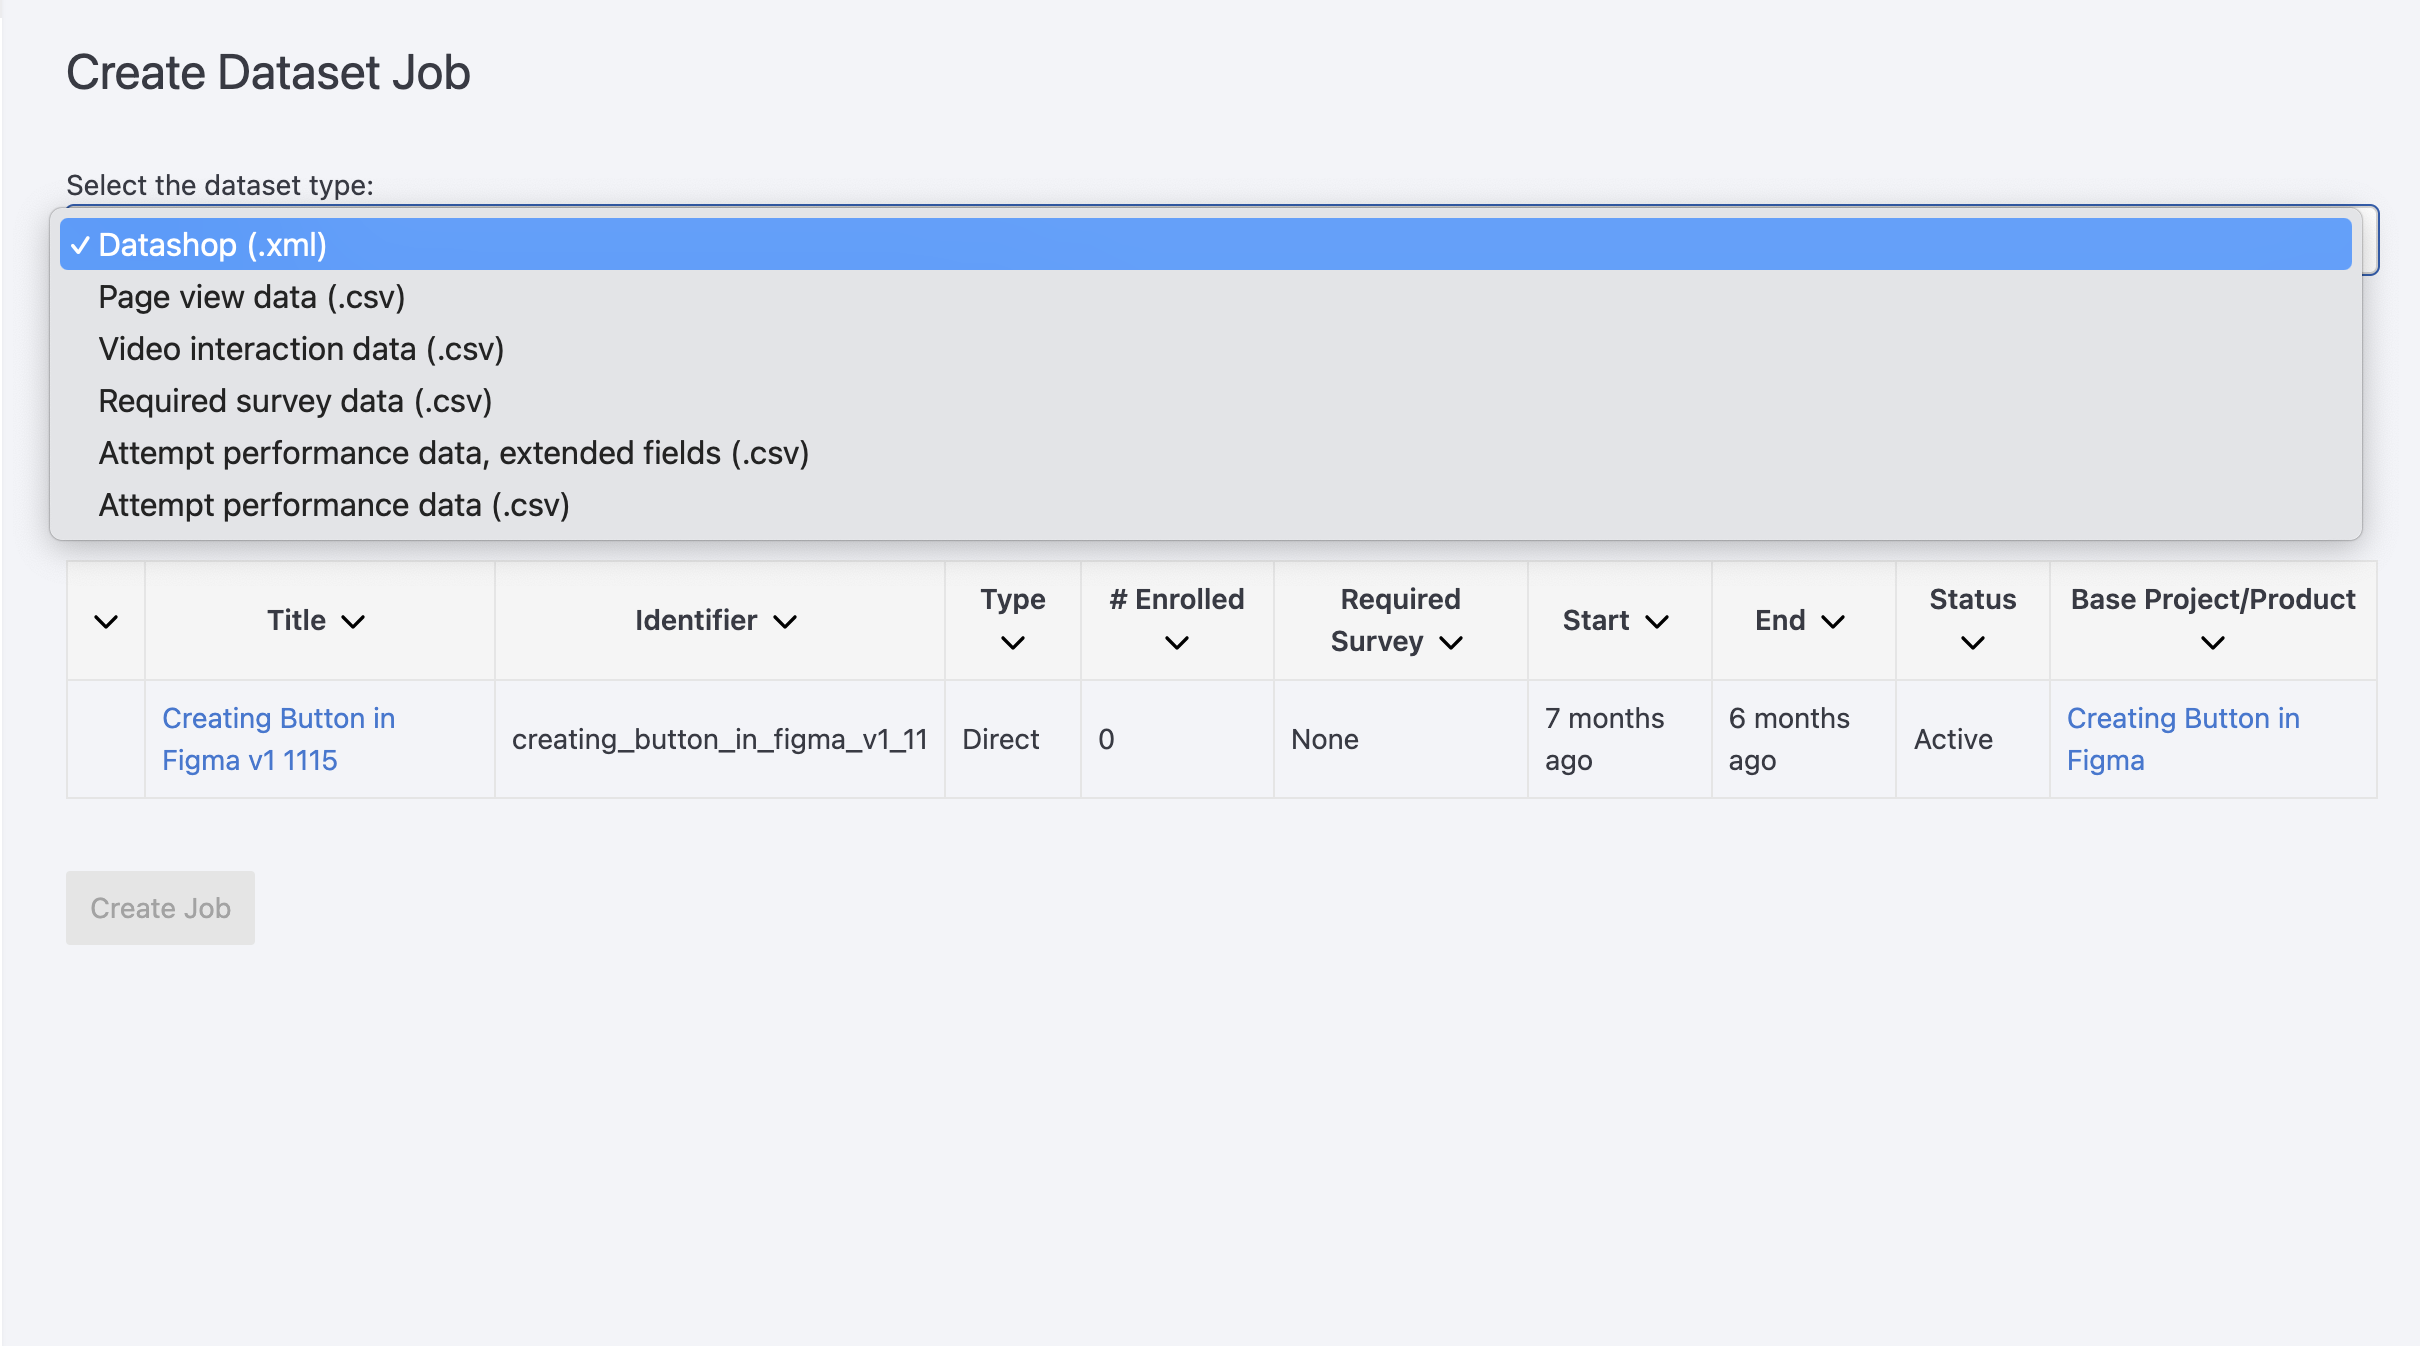Pick Video interaction data (.csv) option
The width and height of the screenshot is (2420, 1346).
point(300,349)
